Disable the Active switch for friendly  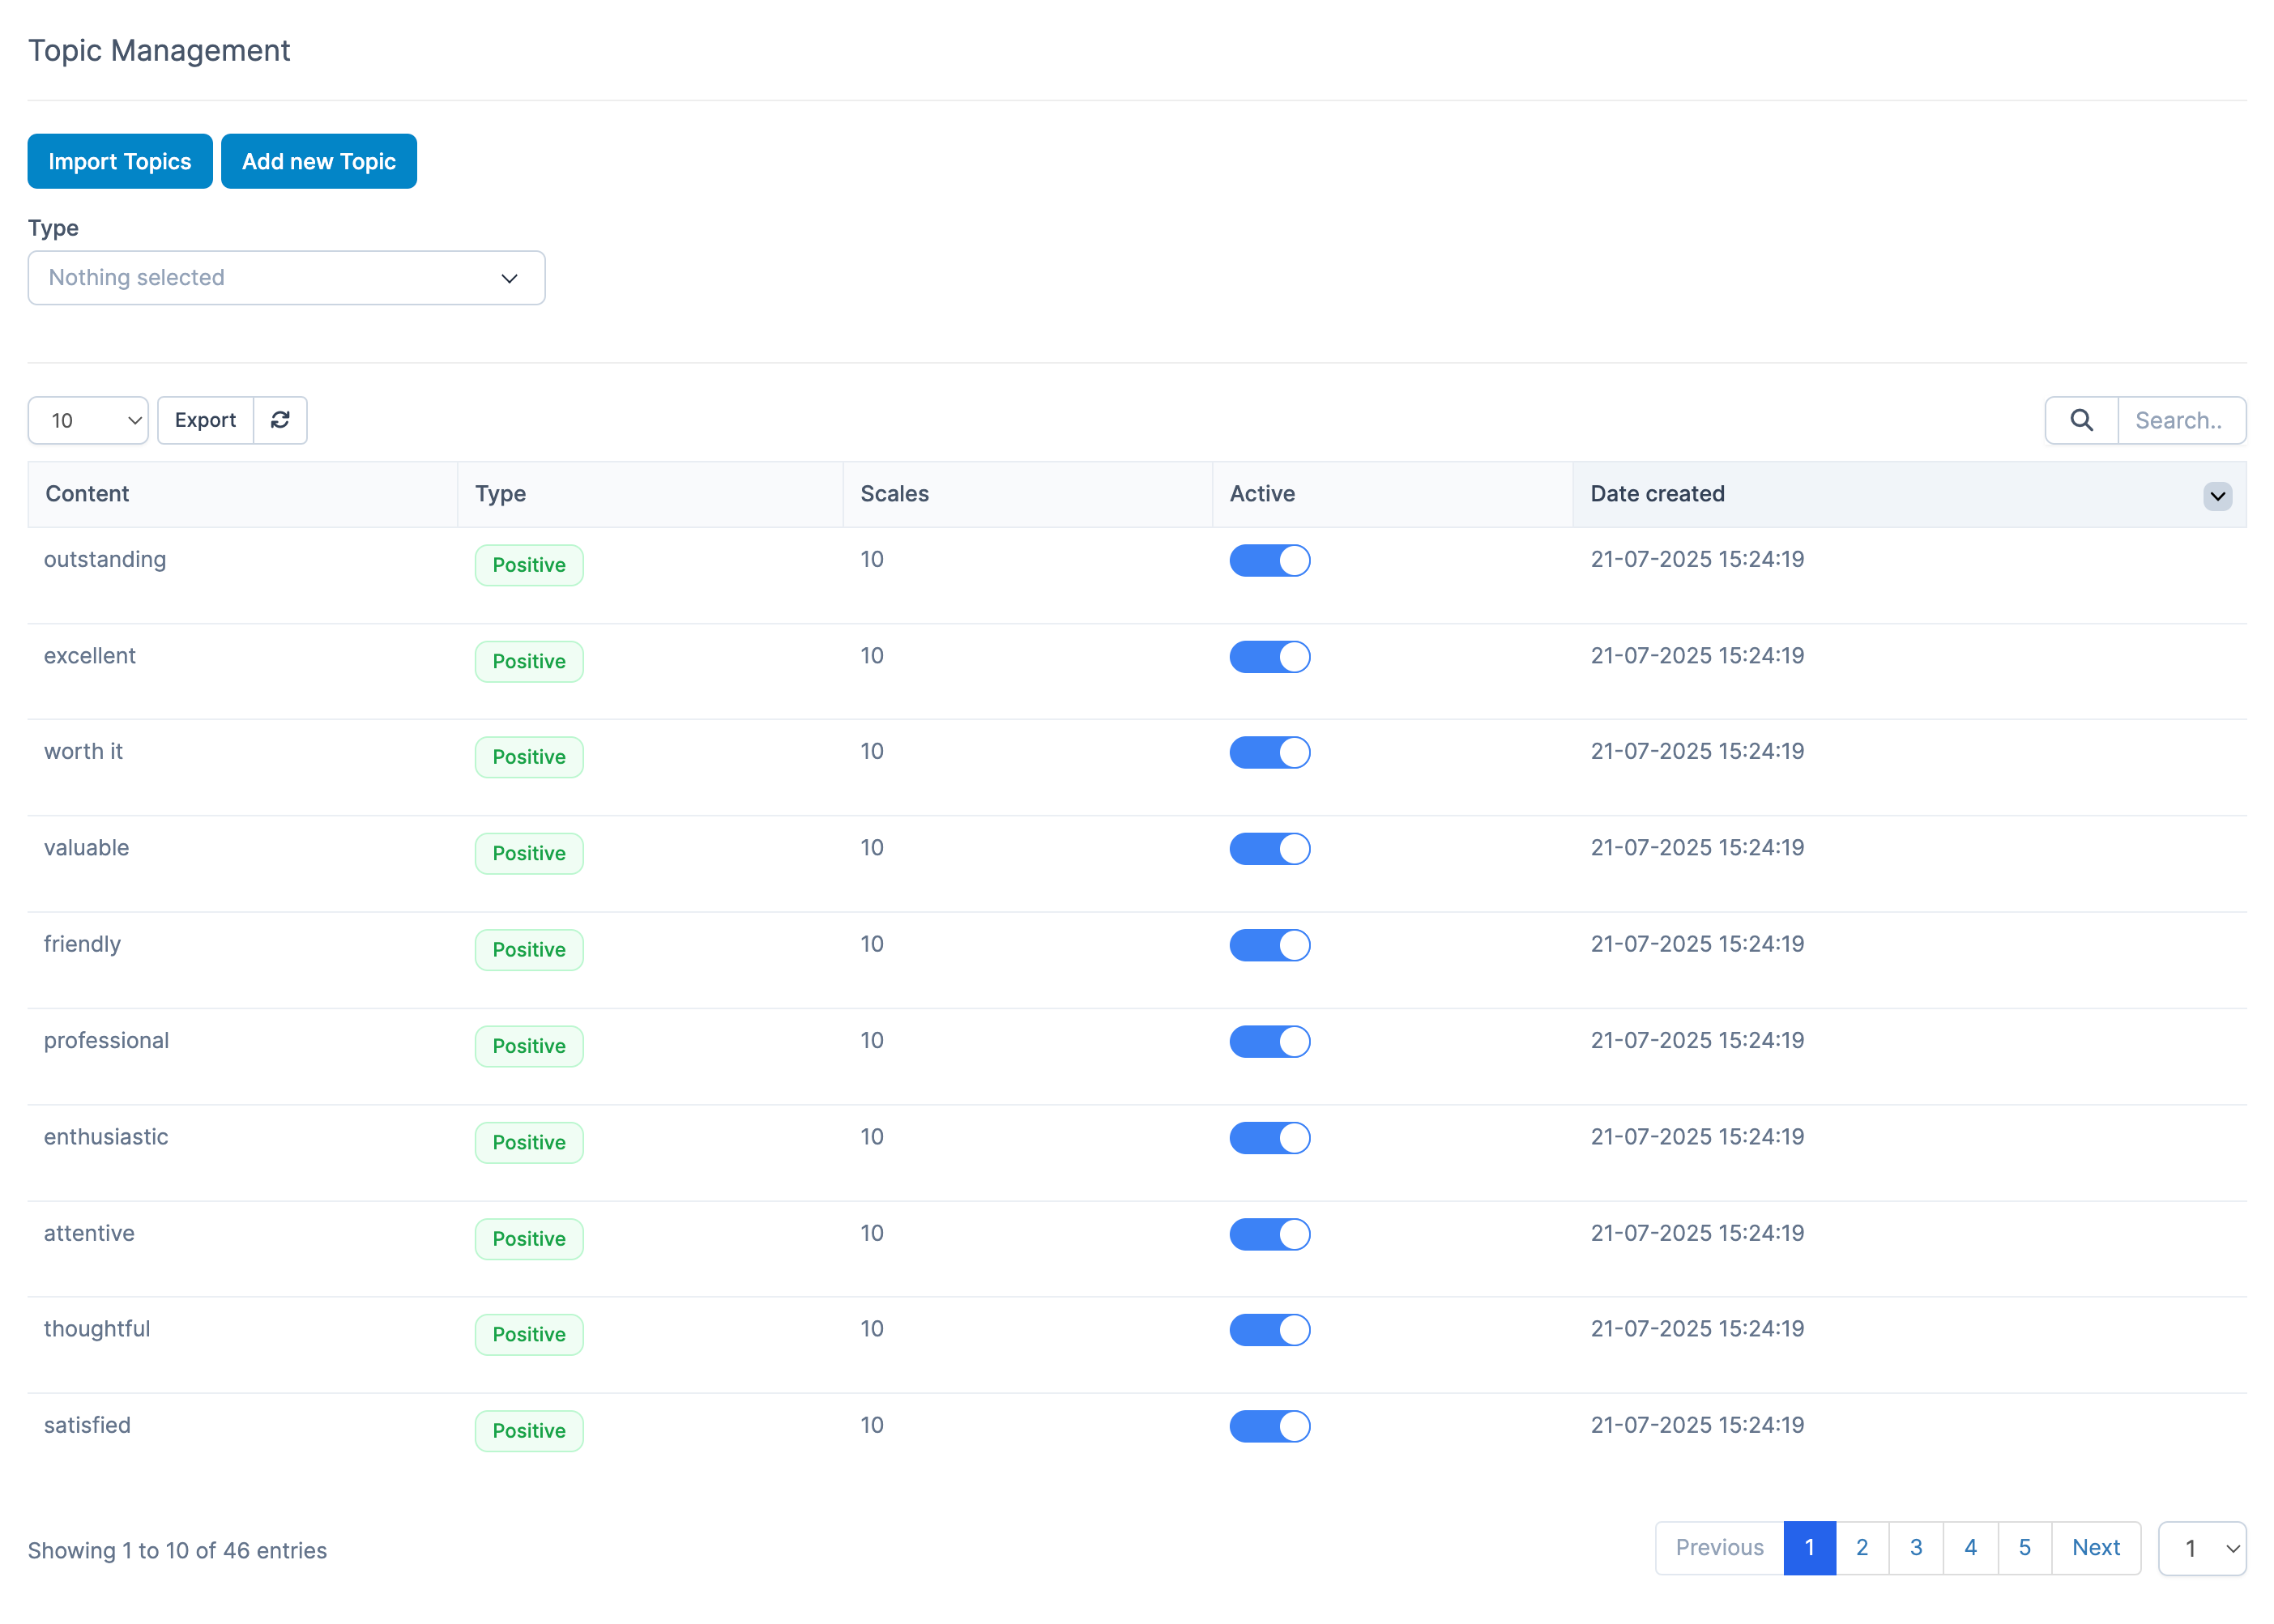click(1269, 945)
